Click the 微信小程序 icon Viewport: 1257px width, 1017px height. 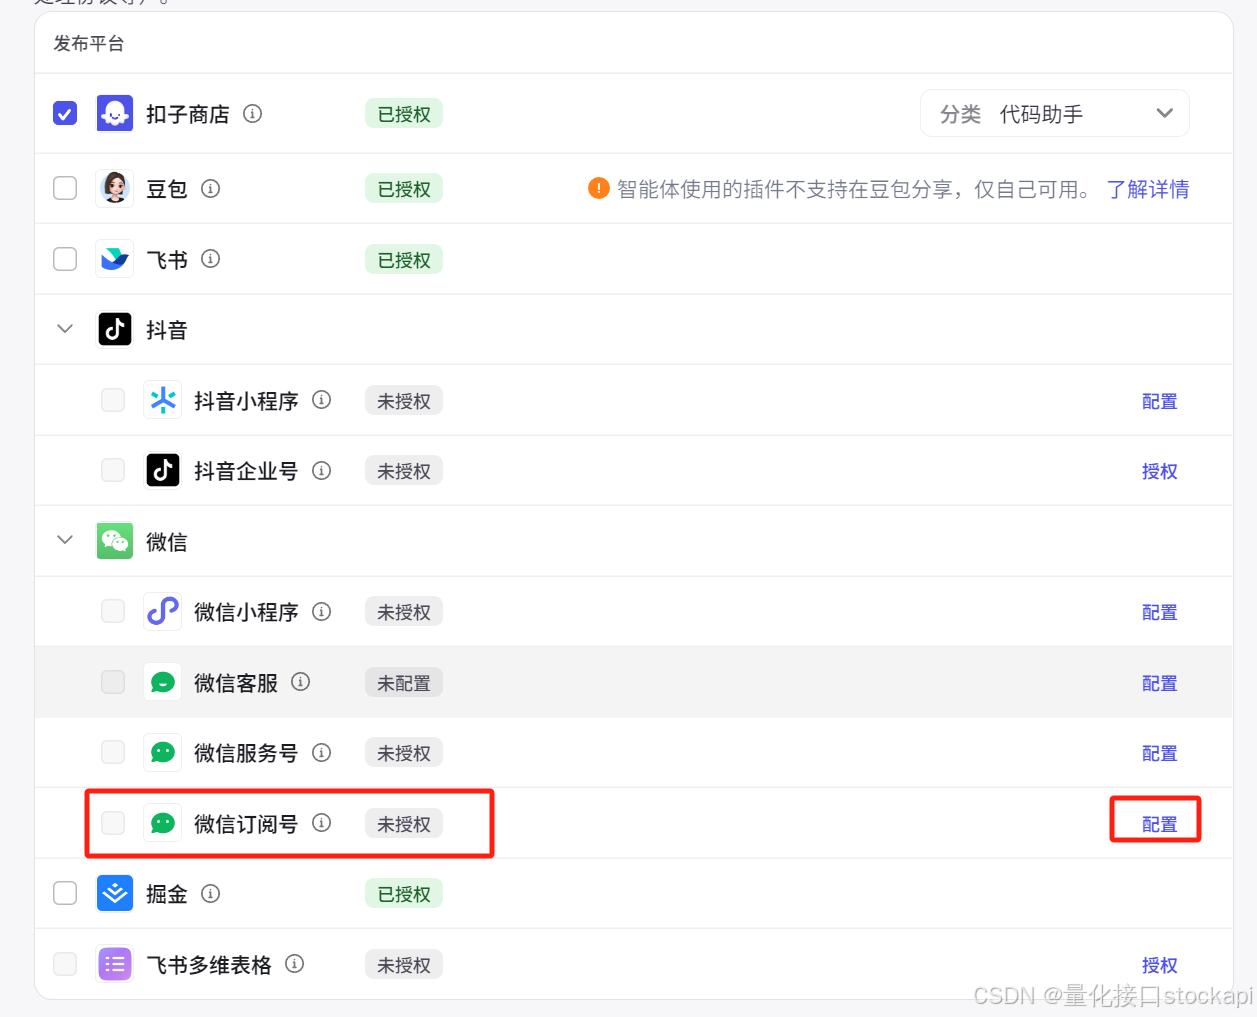tap(163, 611)
